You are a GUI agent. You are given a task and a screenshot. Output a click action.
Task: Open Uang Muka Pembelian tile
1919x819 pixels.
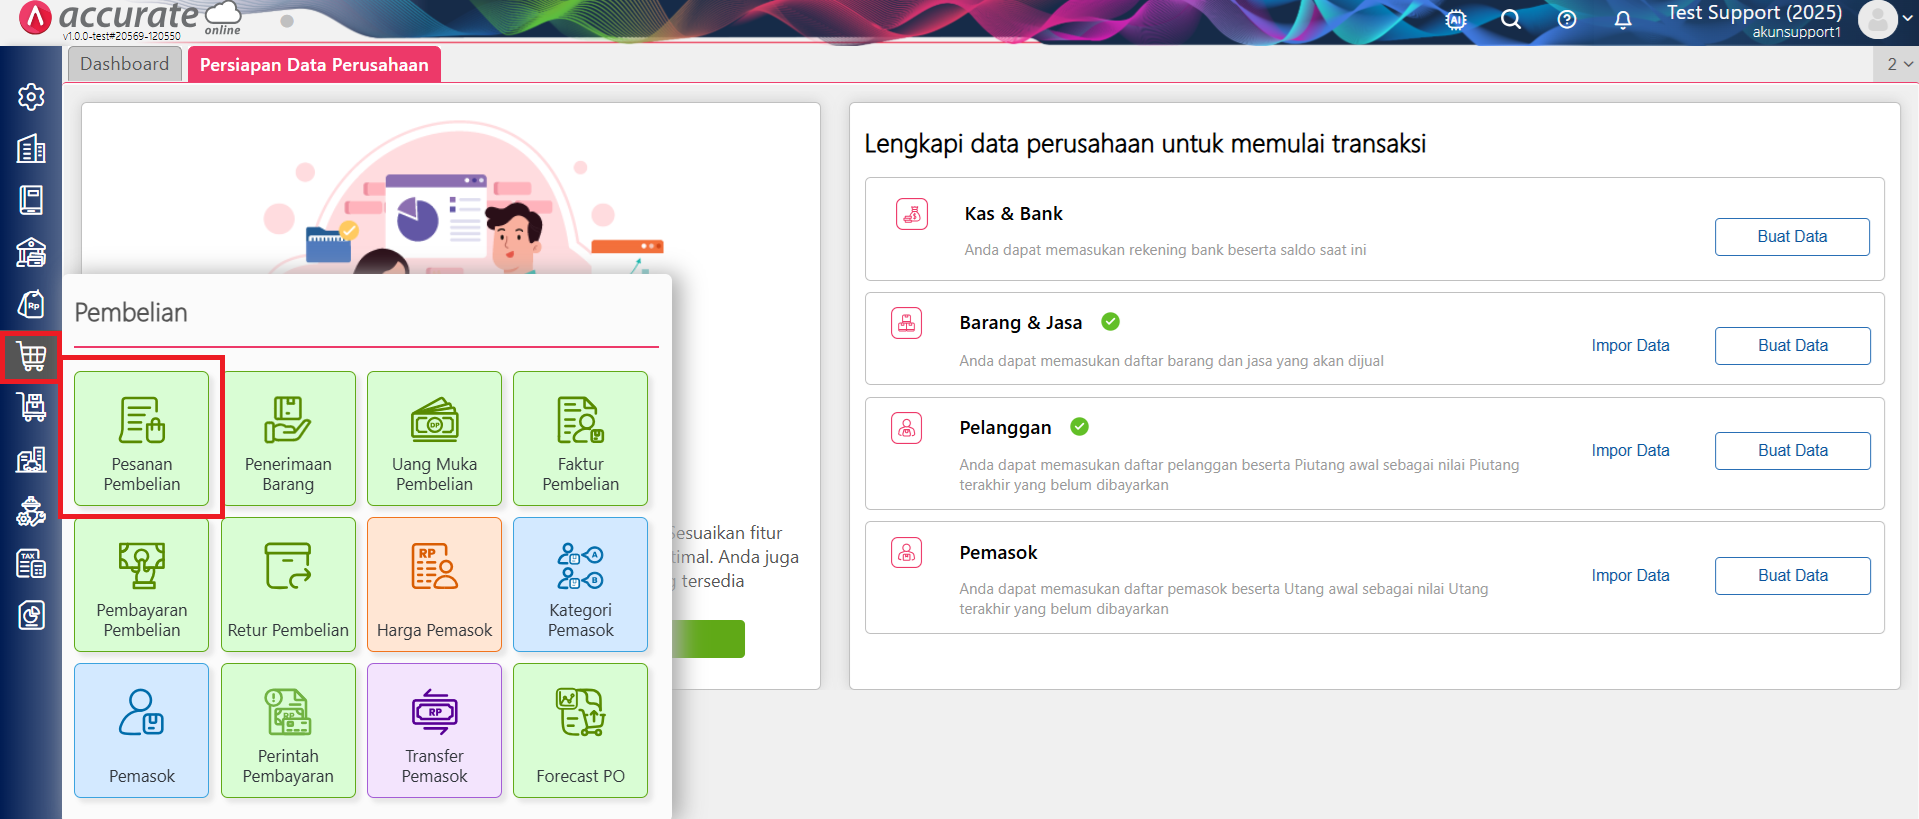pyautogui.click(x=434, y=438)
